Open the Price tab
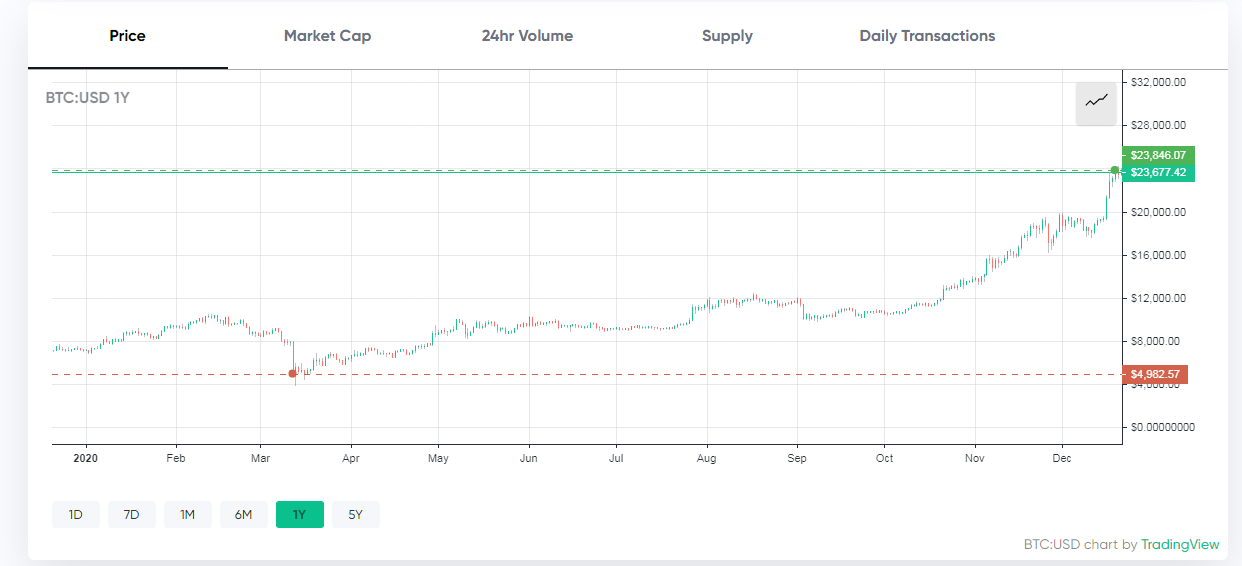 tap(128, 36)
